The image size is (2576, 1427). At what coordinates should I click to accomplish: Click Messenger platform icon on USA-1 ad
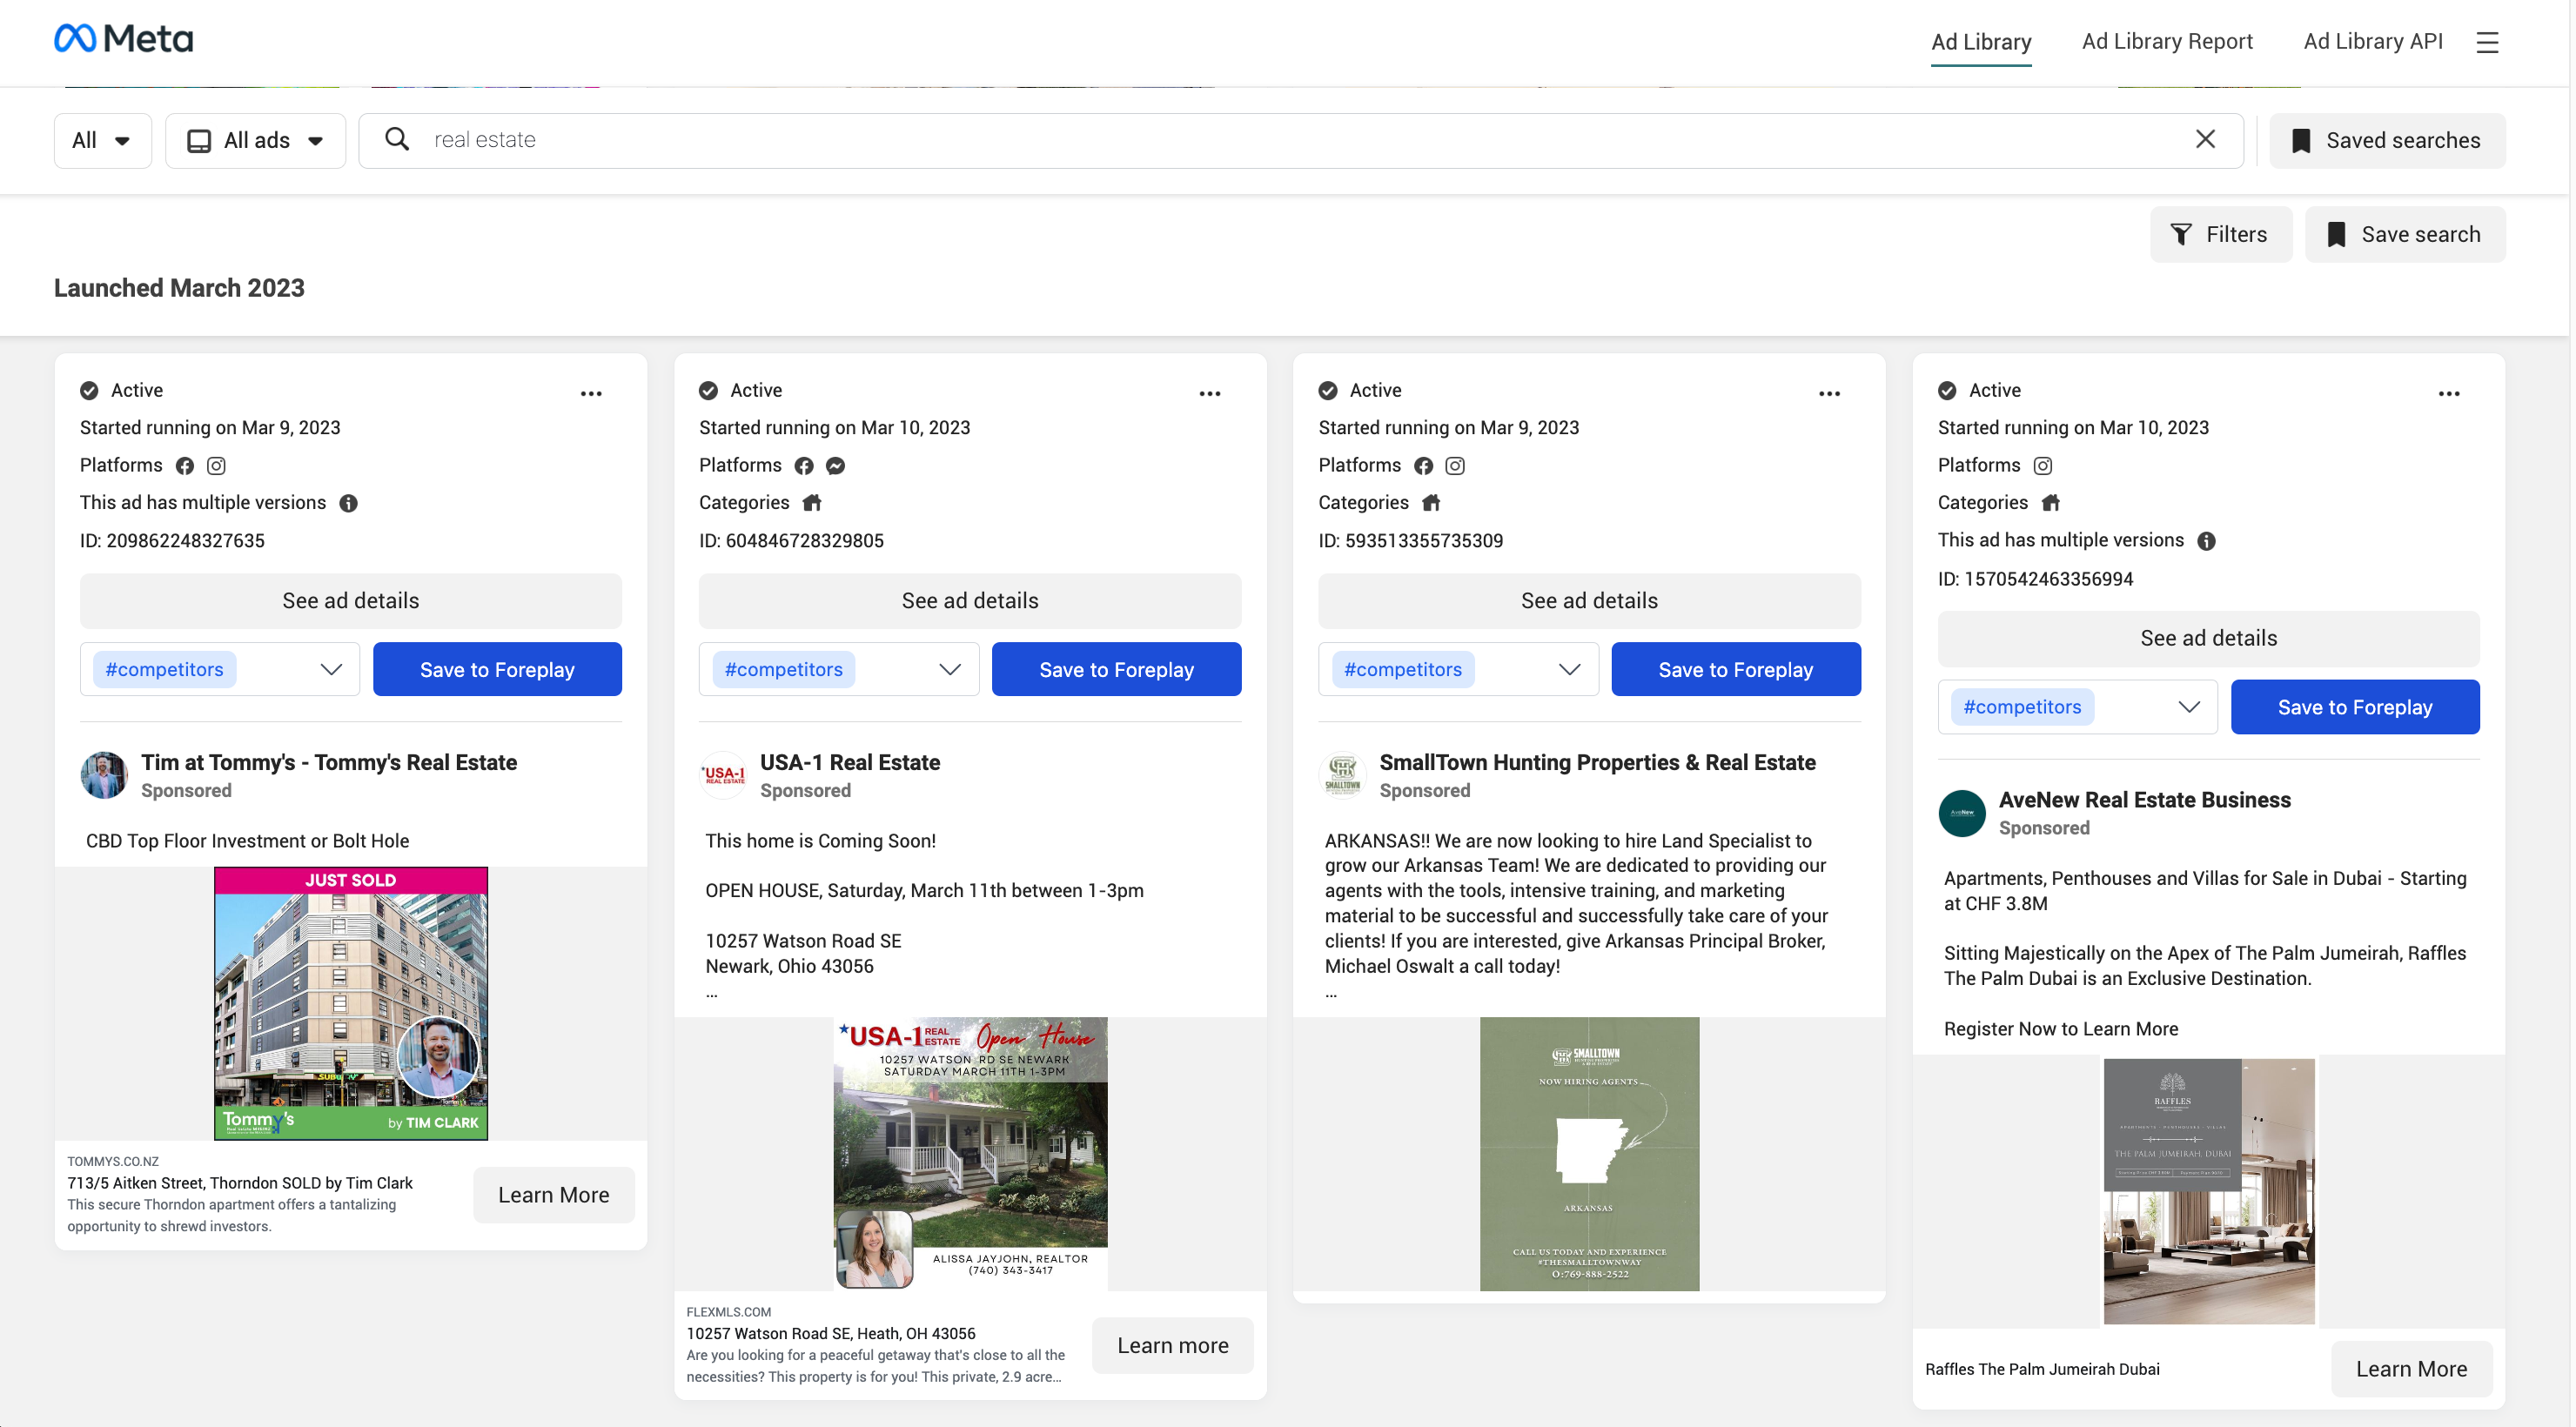[836, 466]
